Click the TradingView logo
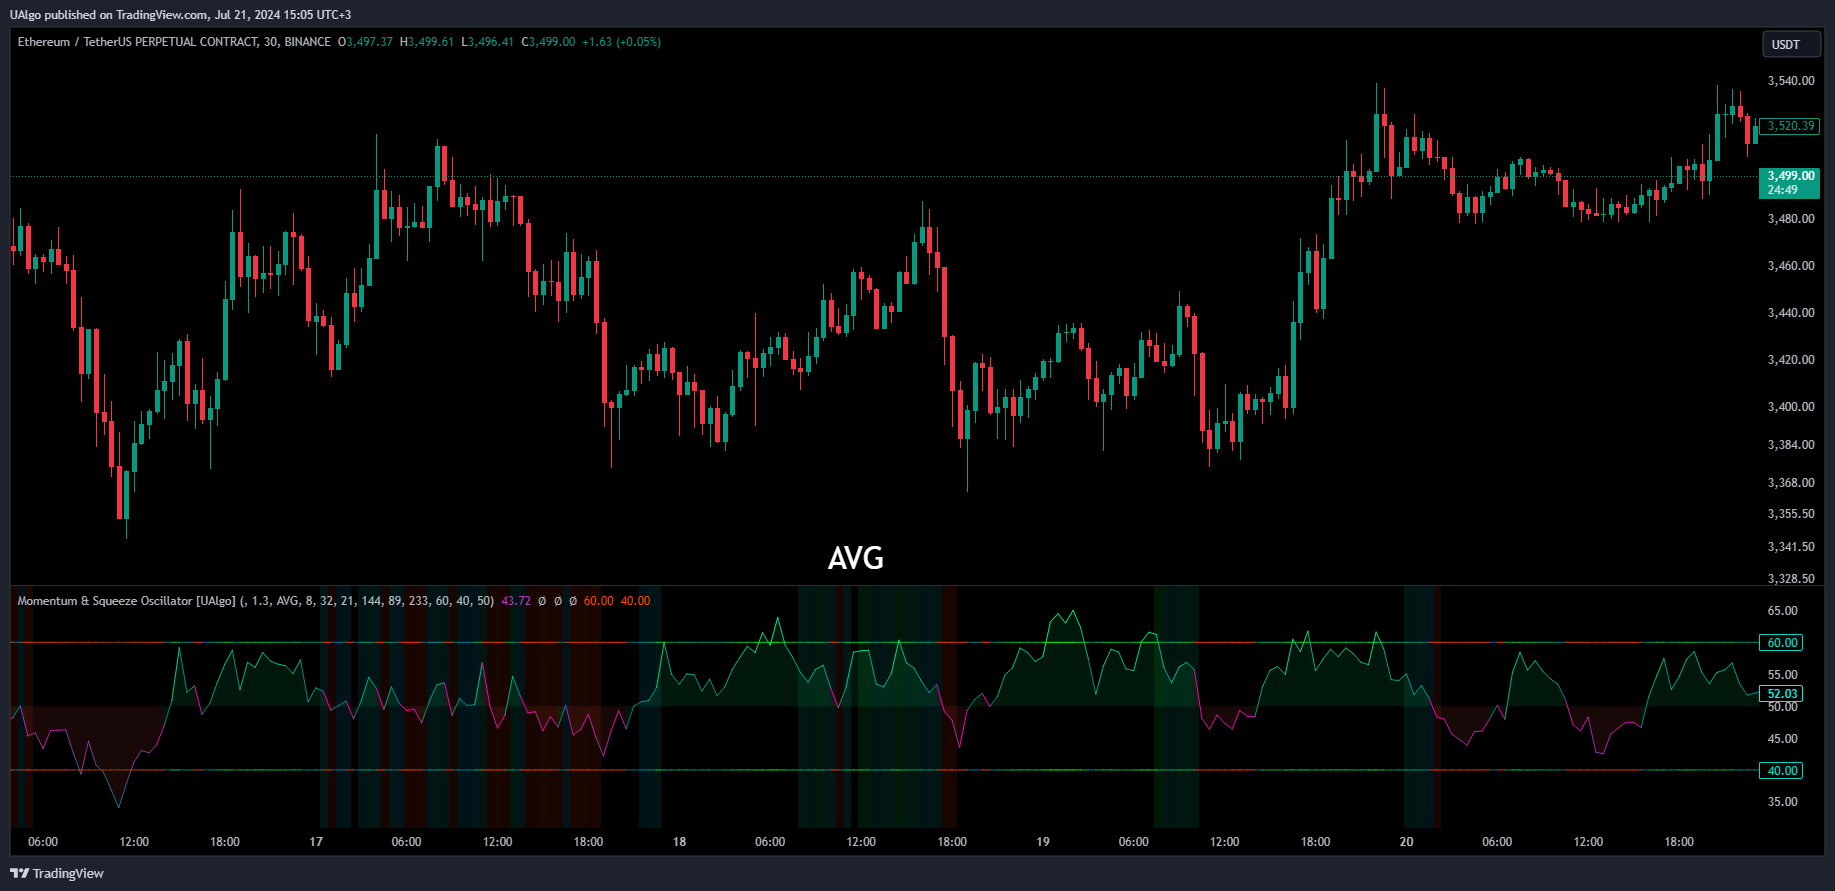 57,873
